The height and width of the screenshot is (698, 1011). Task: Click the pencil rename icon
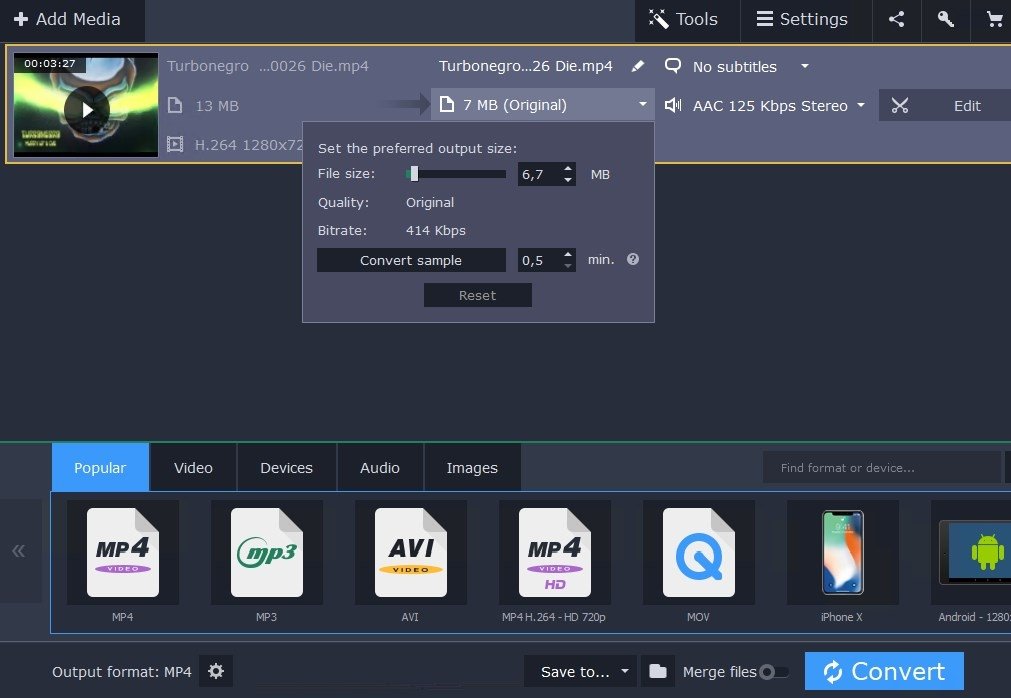tap(637, 66)
